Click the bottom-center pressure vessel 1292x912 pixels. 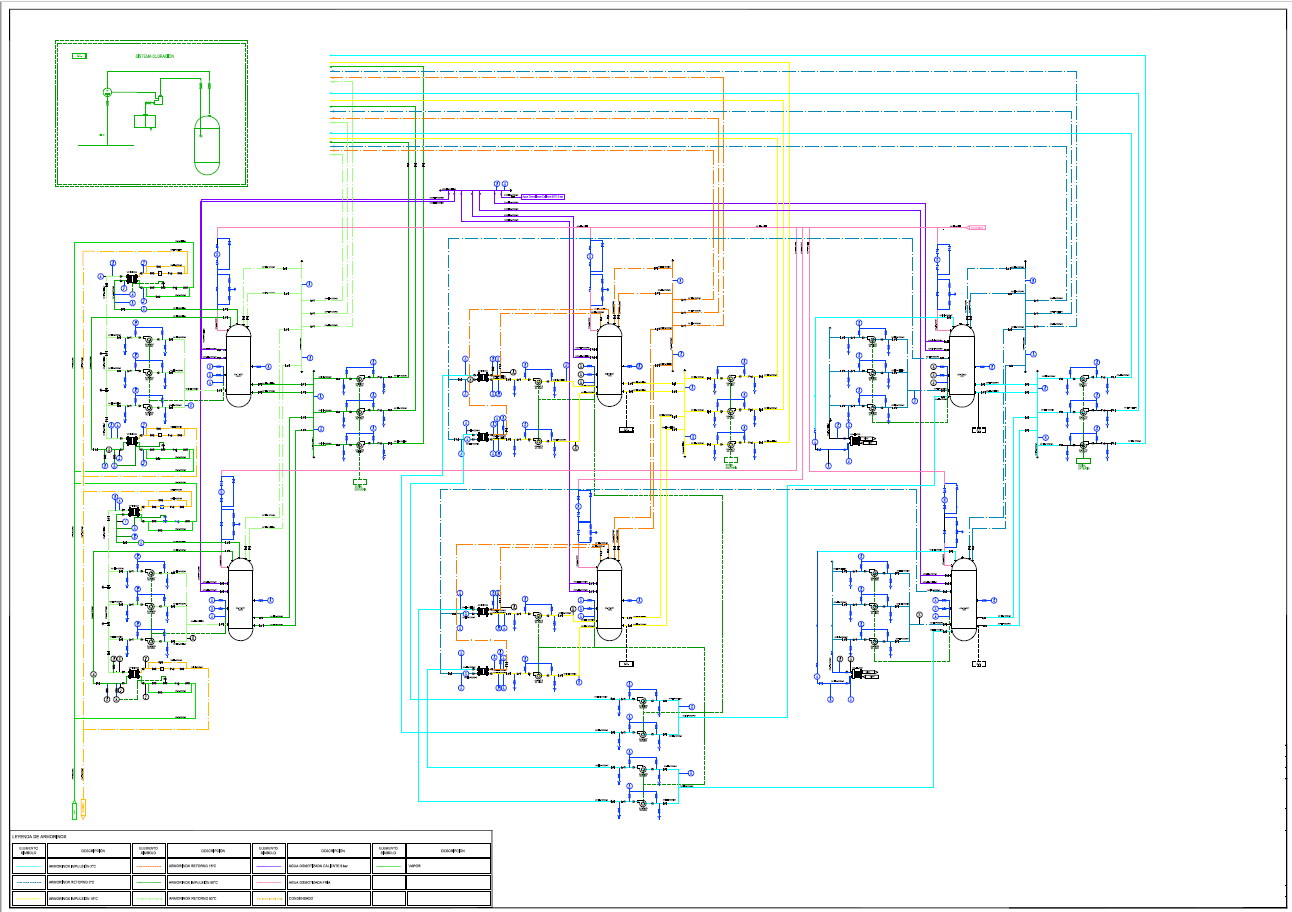coord(608,598)
